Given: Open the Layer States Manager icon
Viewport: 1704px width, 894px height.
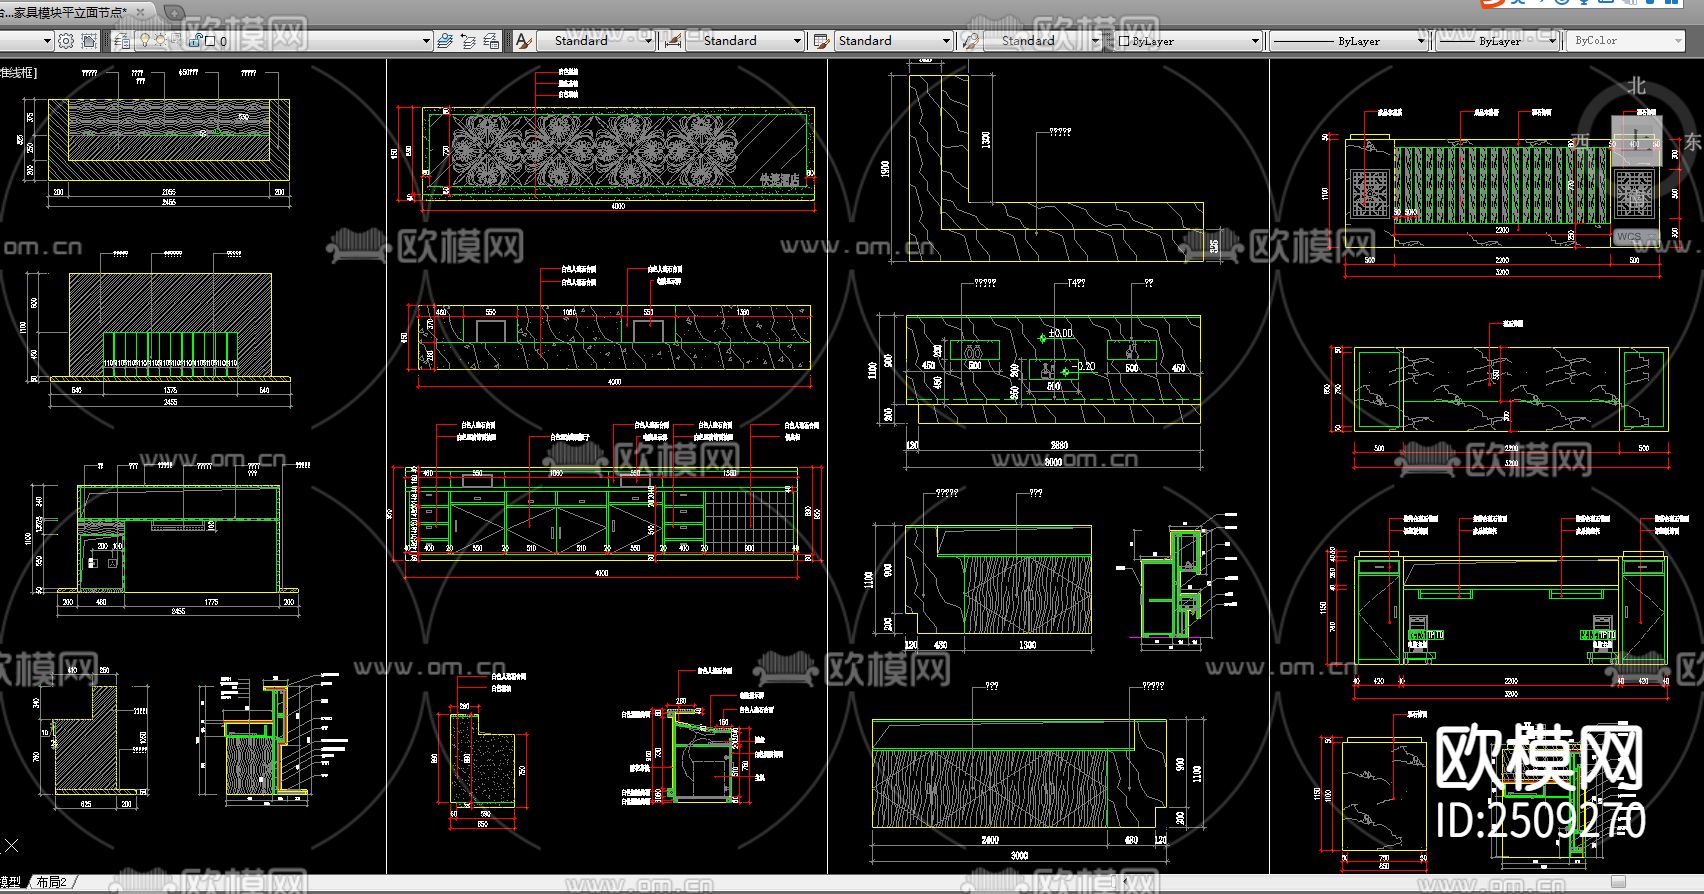Looking at the screenshot, I should (x=491, y=41).
